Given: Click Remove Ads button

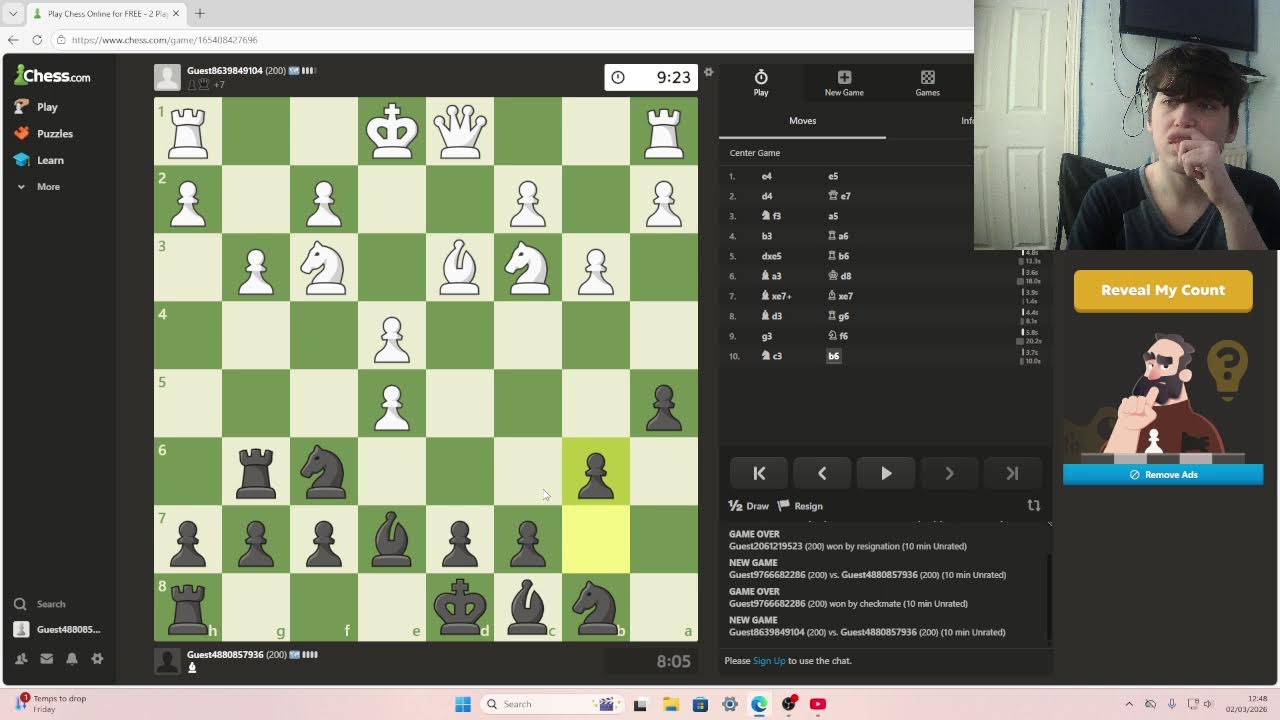Looking at the screenshot, I should (x=1163, y=475).
